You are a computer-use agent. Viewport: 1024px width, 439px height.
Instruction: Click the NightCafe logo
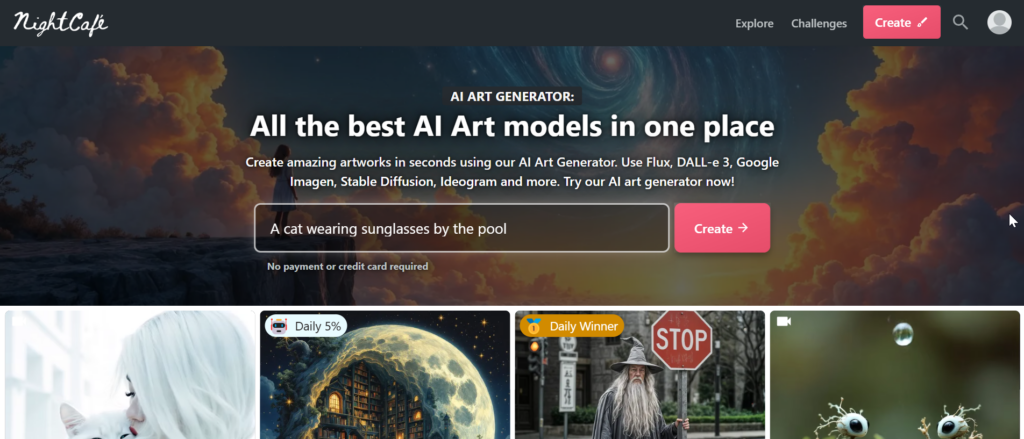tap(61, 23)
